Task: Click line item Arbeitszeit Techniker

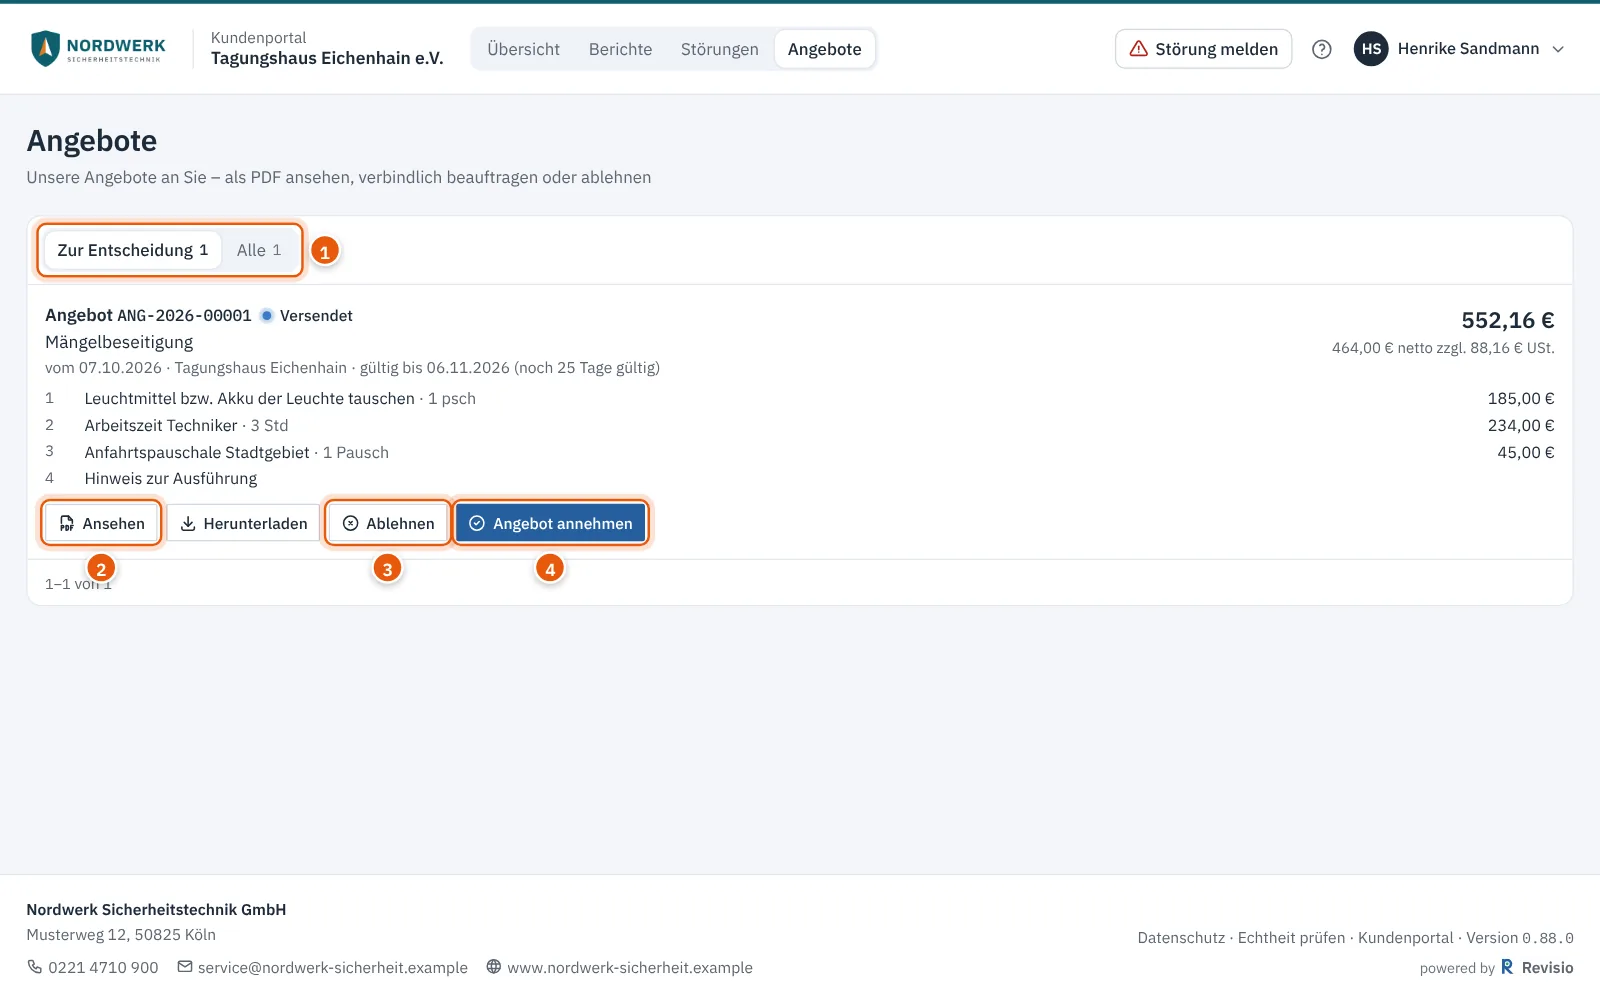Action: 161,425
